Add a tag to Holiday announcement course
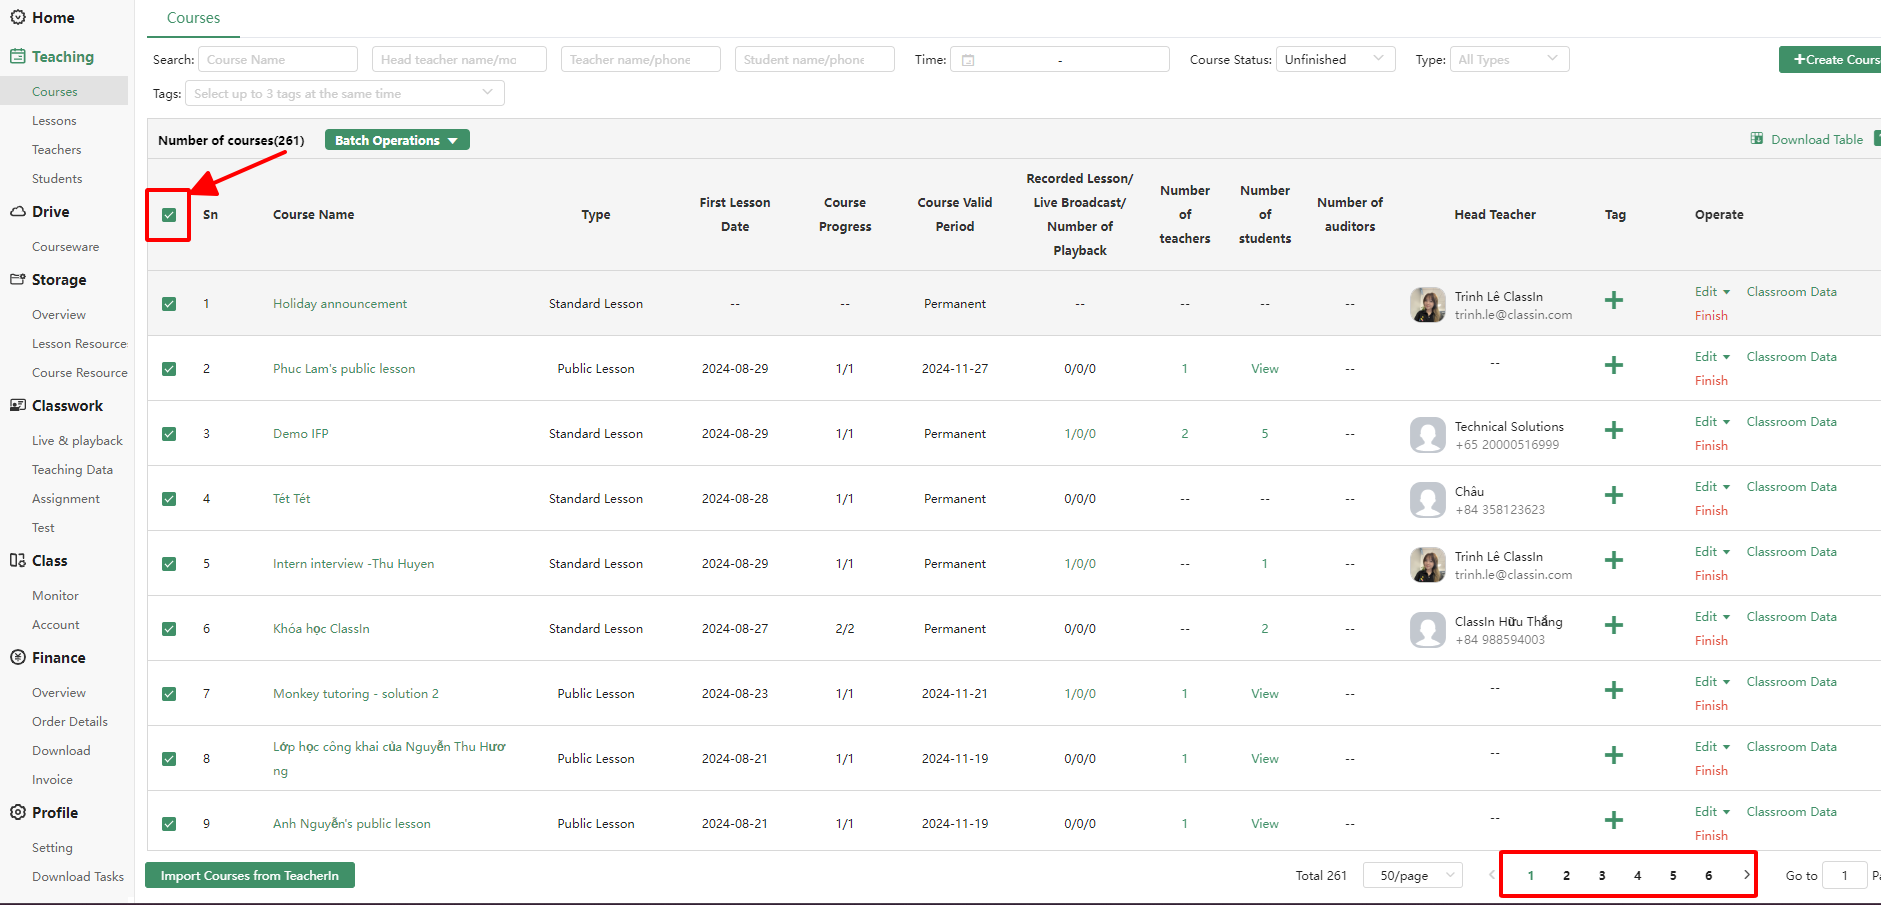1881x905 pixels. pyautogui.click(x=1614, y=300)
